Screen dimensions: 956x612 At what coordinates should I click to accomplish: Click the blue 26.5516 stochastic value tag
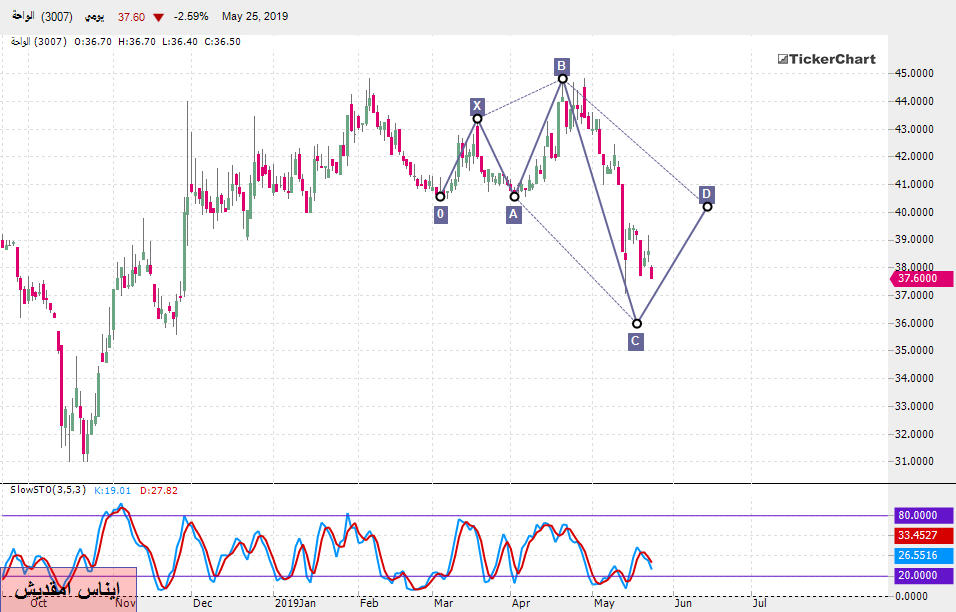pyautogui.click(x=919, y=555)
